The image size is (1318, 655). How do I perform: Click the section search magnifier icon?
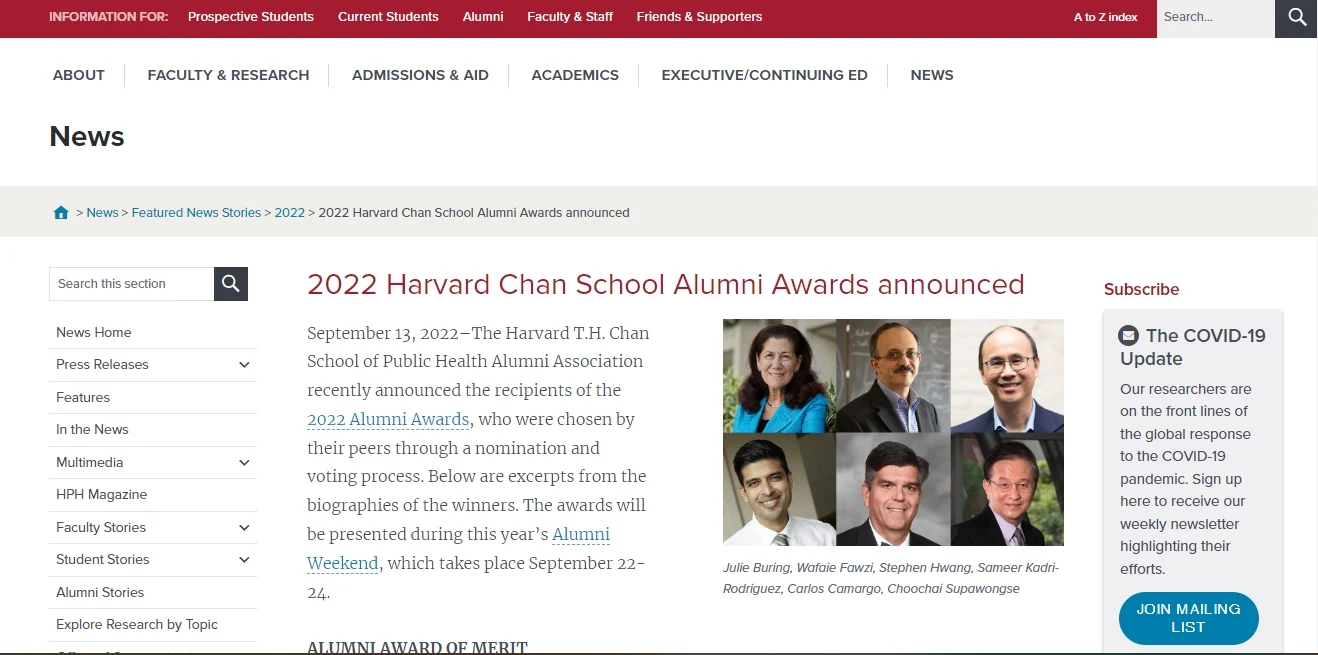[x=231, y=284]
